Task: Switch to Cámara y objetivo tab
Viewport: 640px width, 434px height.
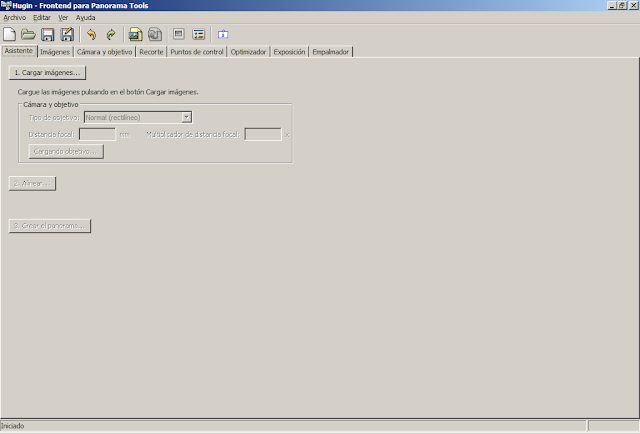Action: (104, 52)
